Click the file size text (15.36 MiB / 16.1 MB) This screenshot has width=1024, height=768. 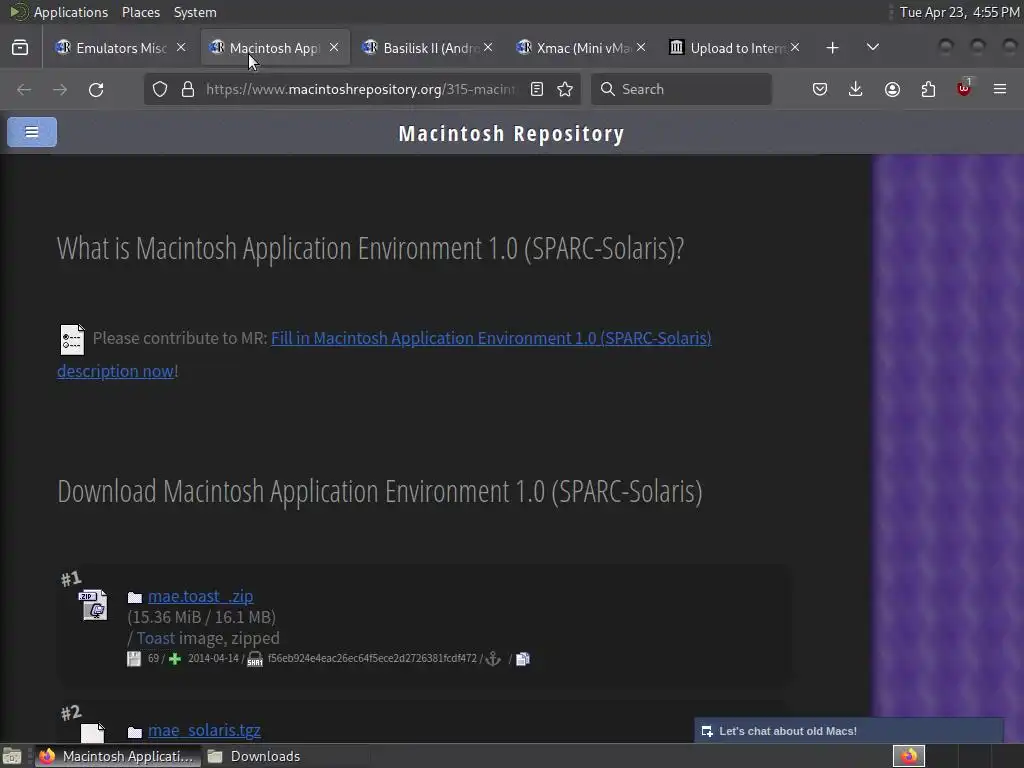coord(202,617)
